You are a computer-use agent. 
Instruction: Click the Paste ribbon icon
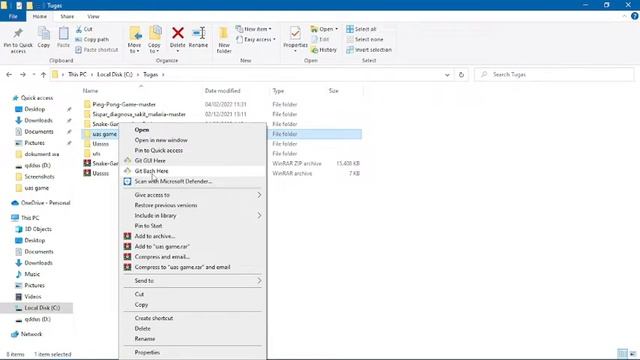tap(63, 38)
